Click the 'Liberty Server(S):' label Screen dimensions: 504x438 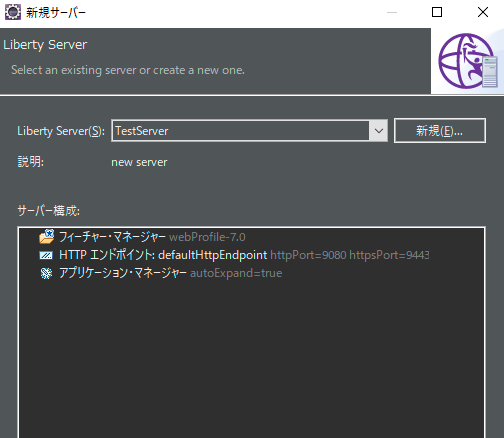[61, 131]
